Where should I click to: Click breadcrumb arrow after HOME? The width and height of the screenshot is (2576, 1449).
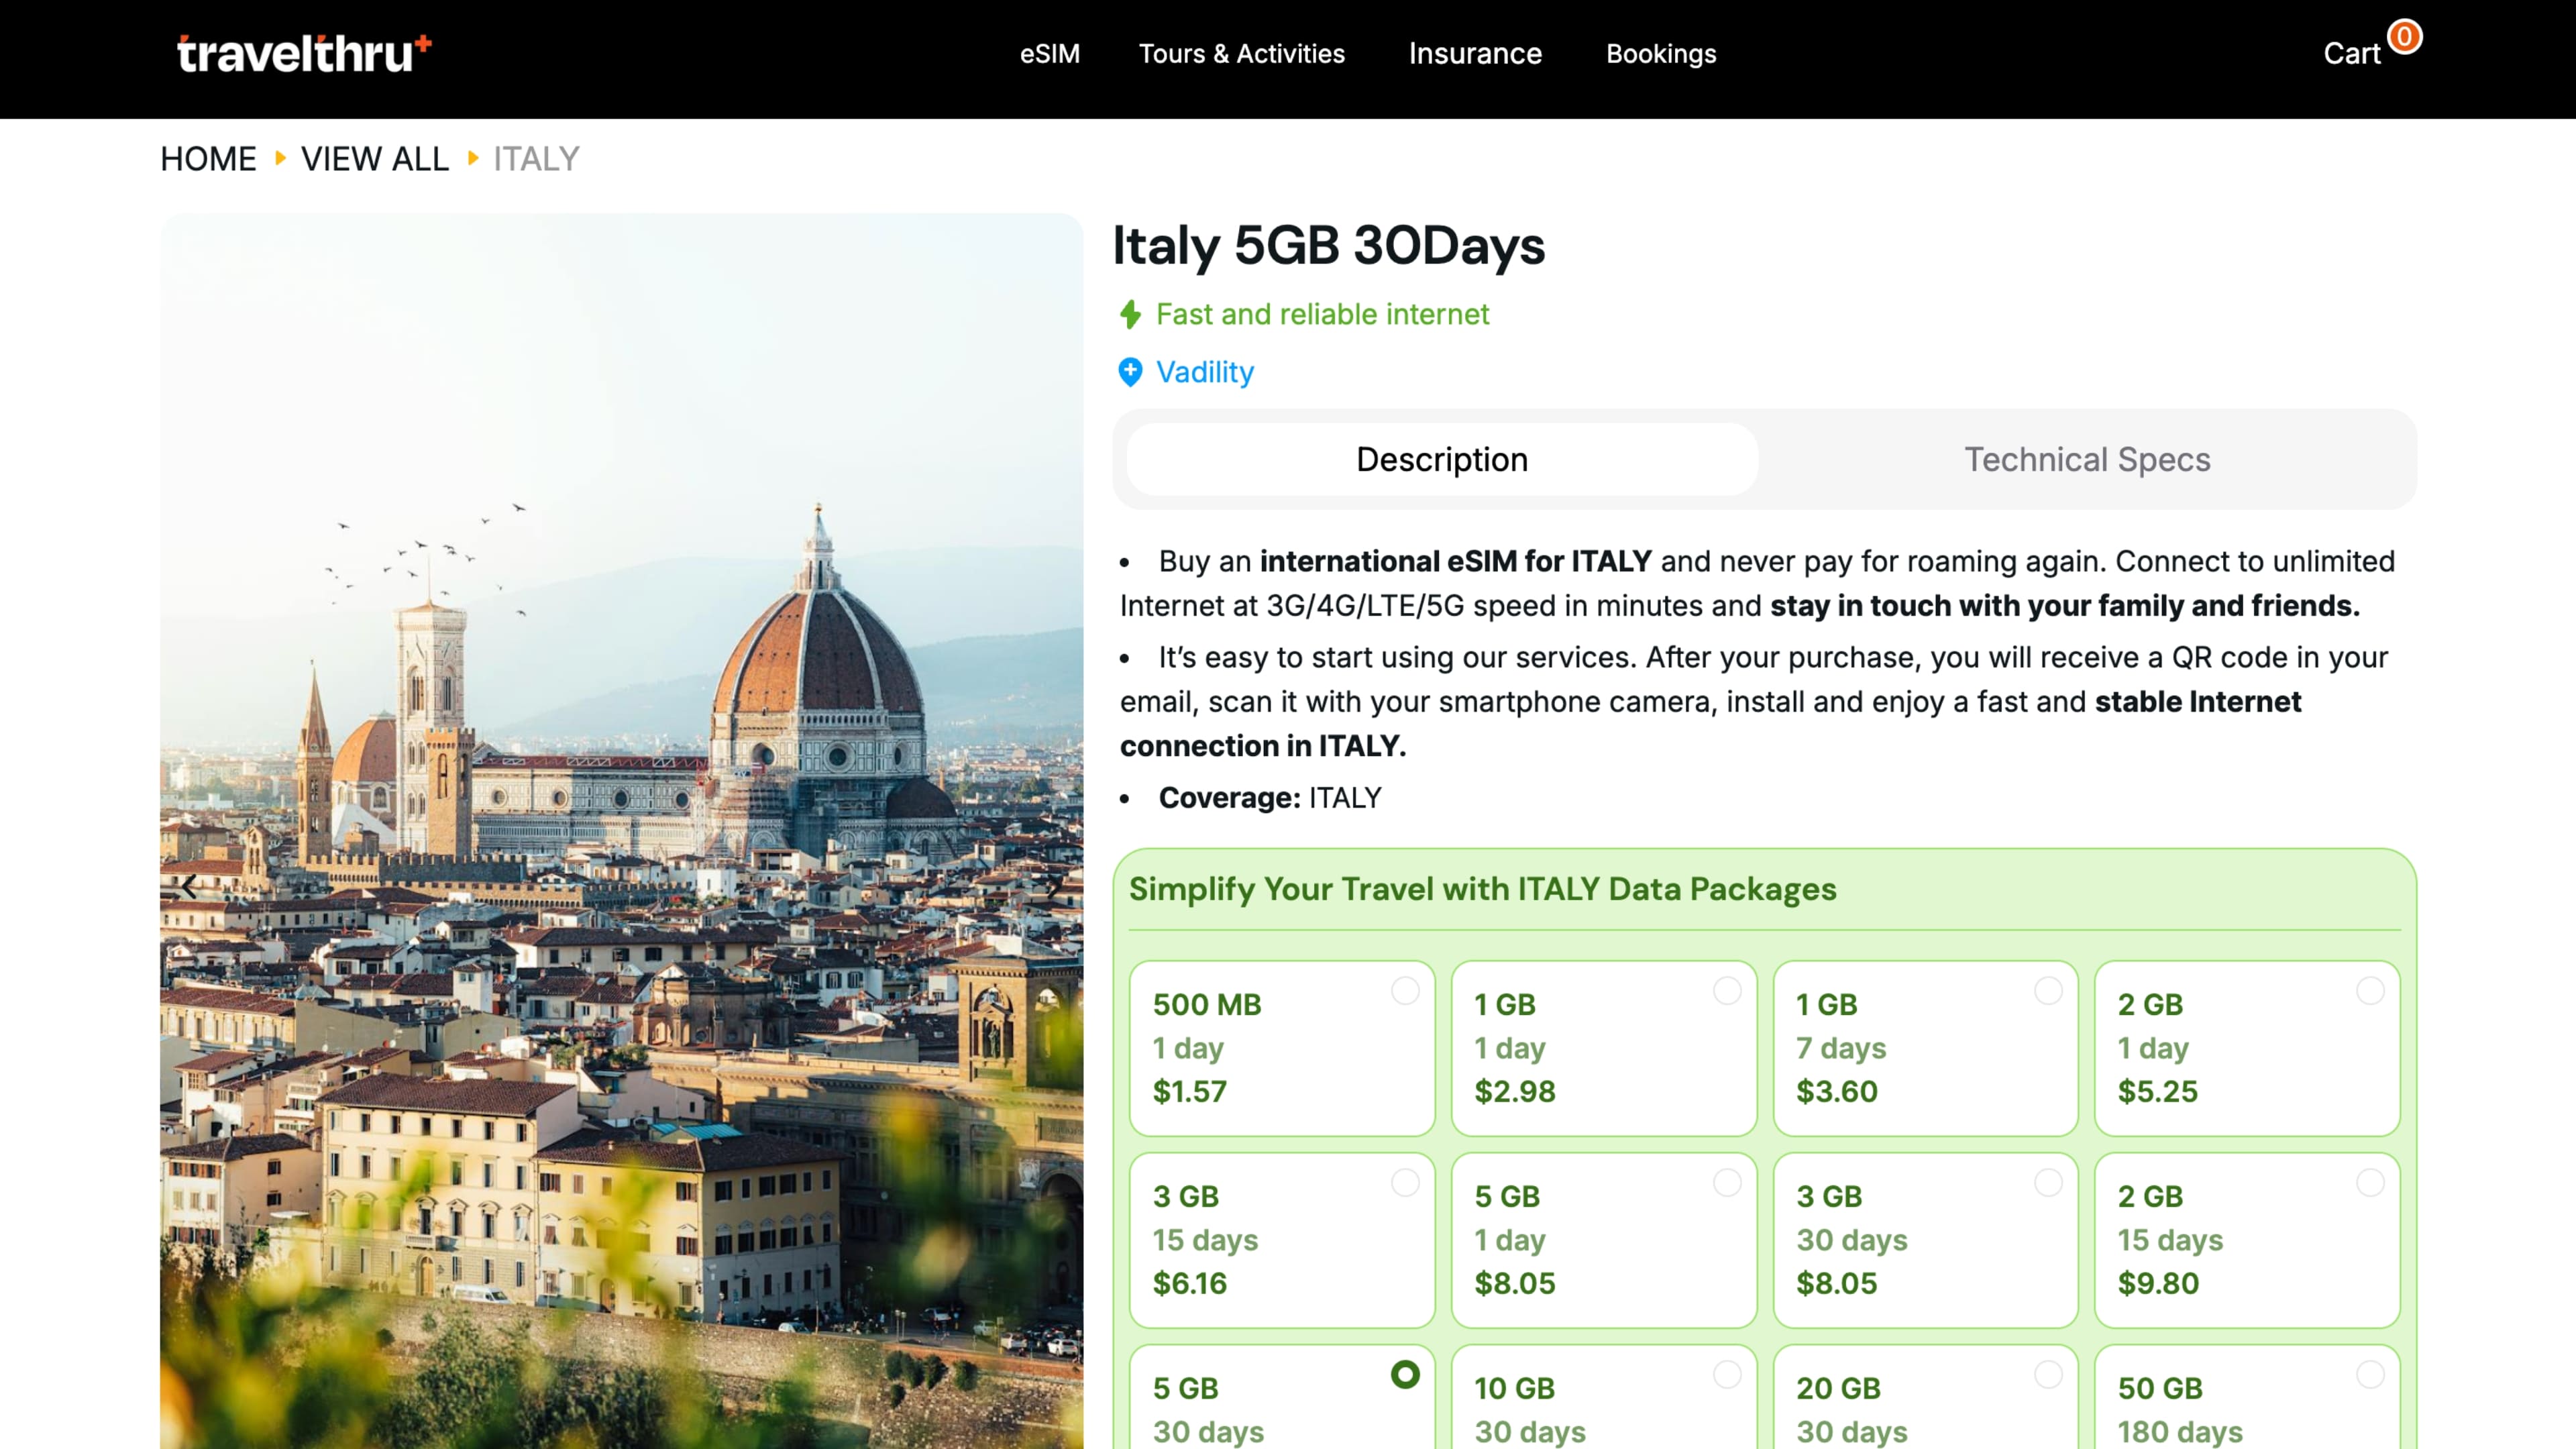click(x=280, y=158)
